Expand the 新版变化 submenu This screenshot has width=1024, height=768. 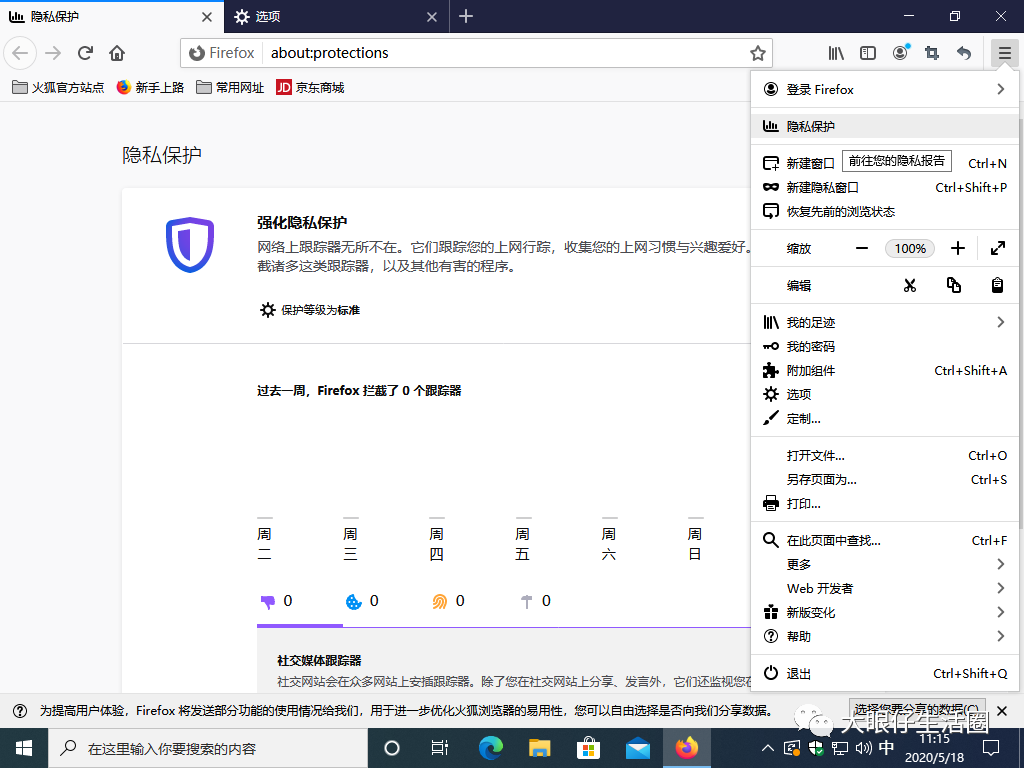click(884, 613)
